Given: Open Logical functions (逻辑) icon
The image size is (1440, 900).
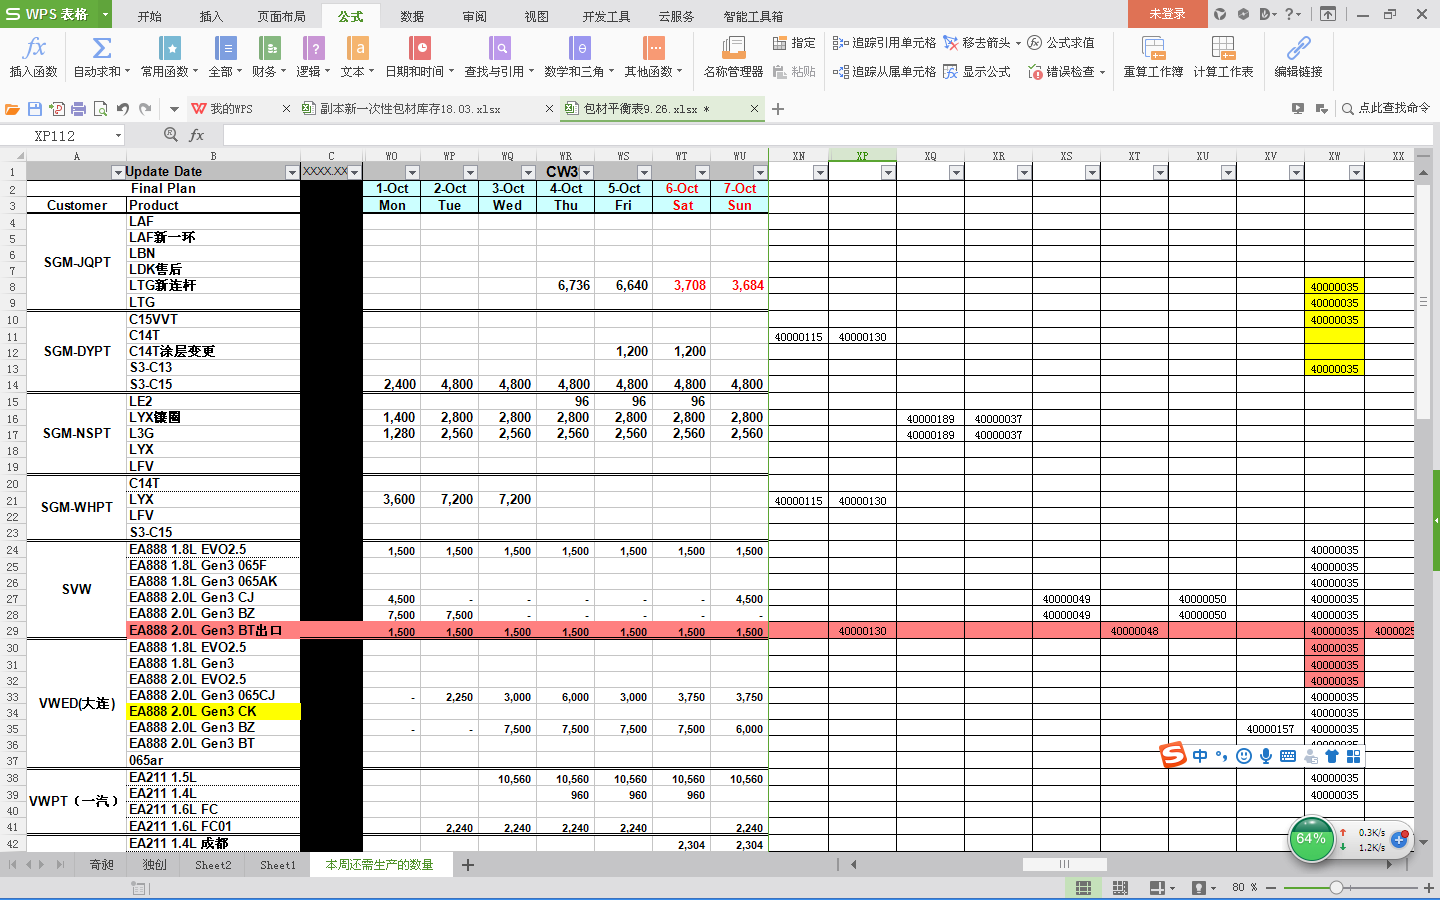Looking at the screenshot, I should pyautogui.click(x=313, y=48).
